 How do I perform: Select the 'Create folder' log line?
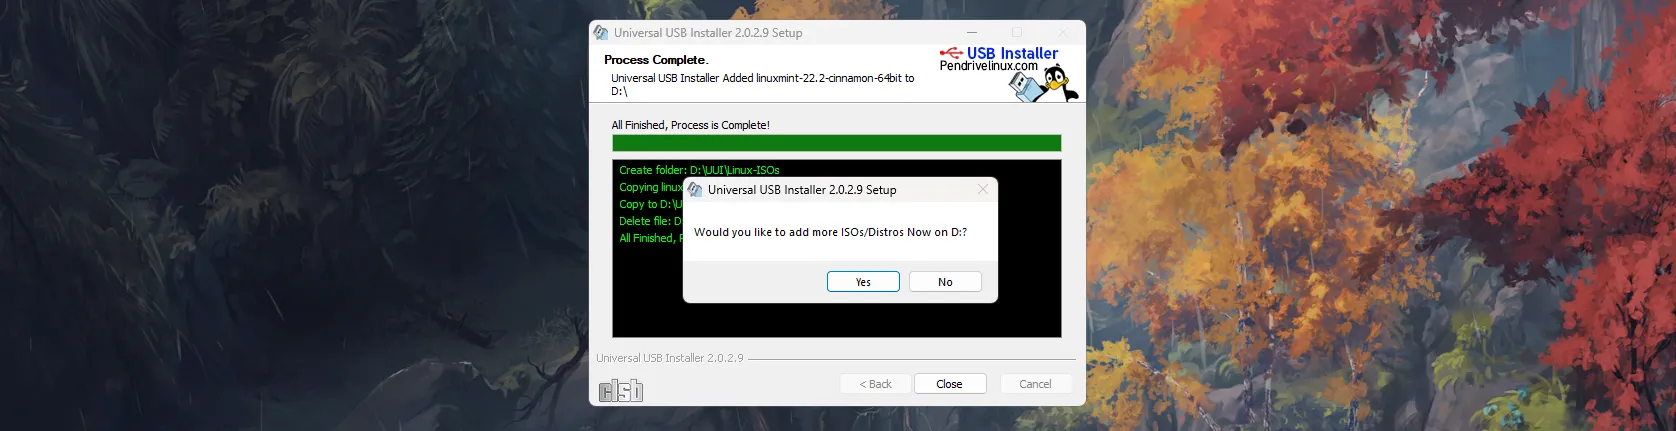[699, 170]
